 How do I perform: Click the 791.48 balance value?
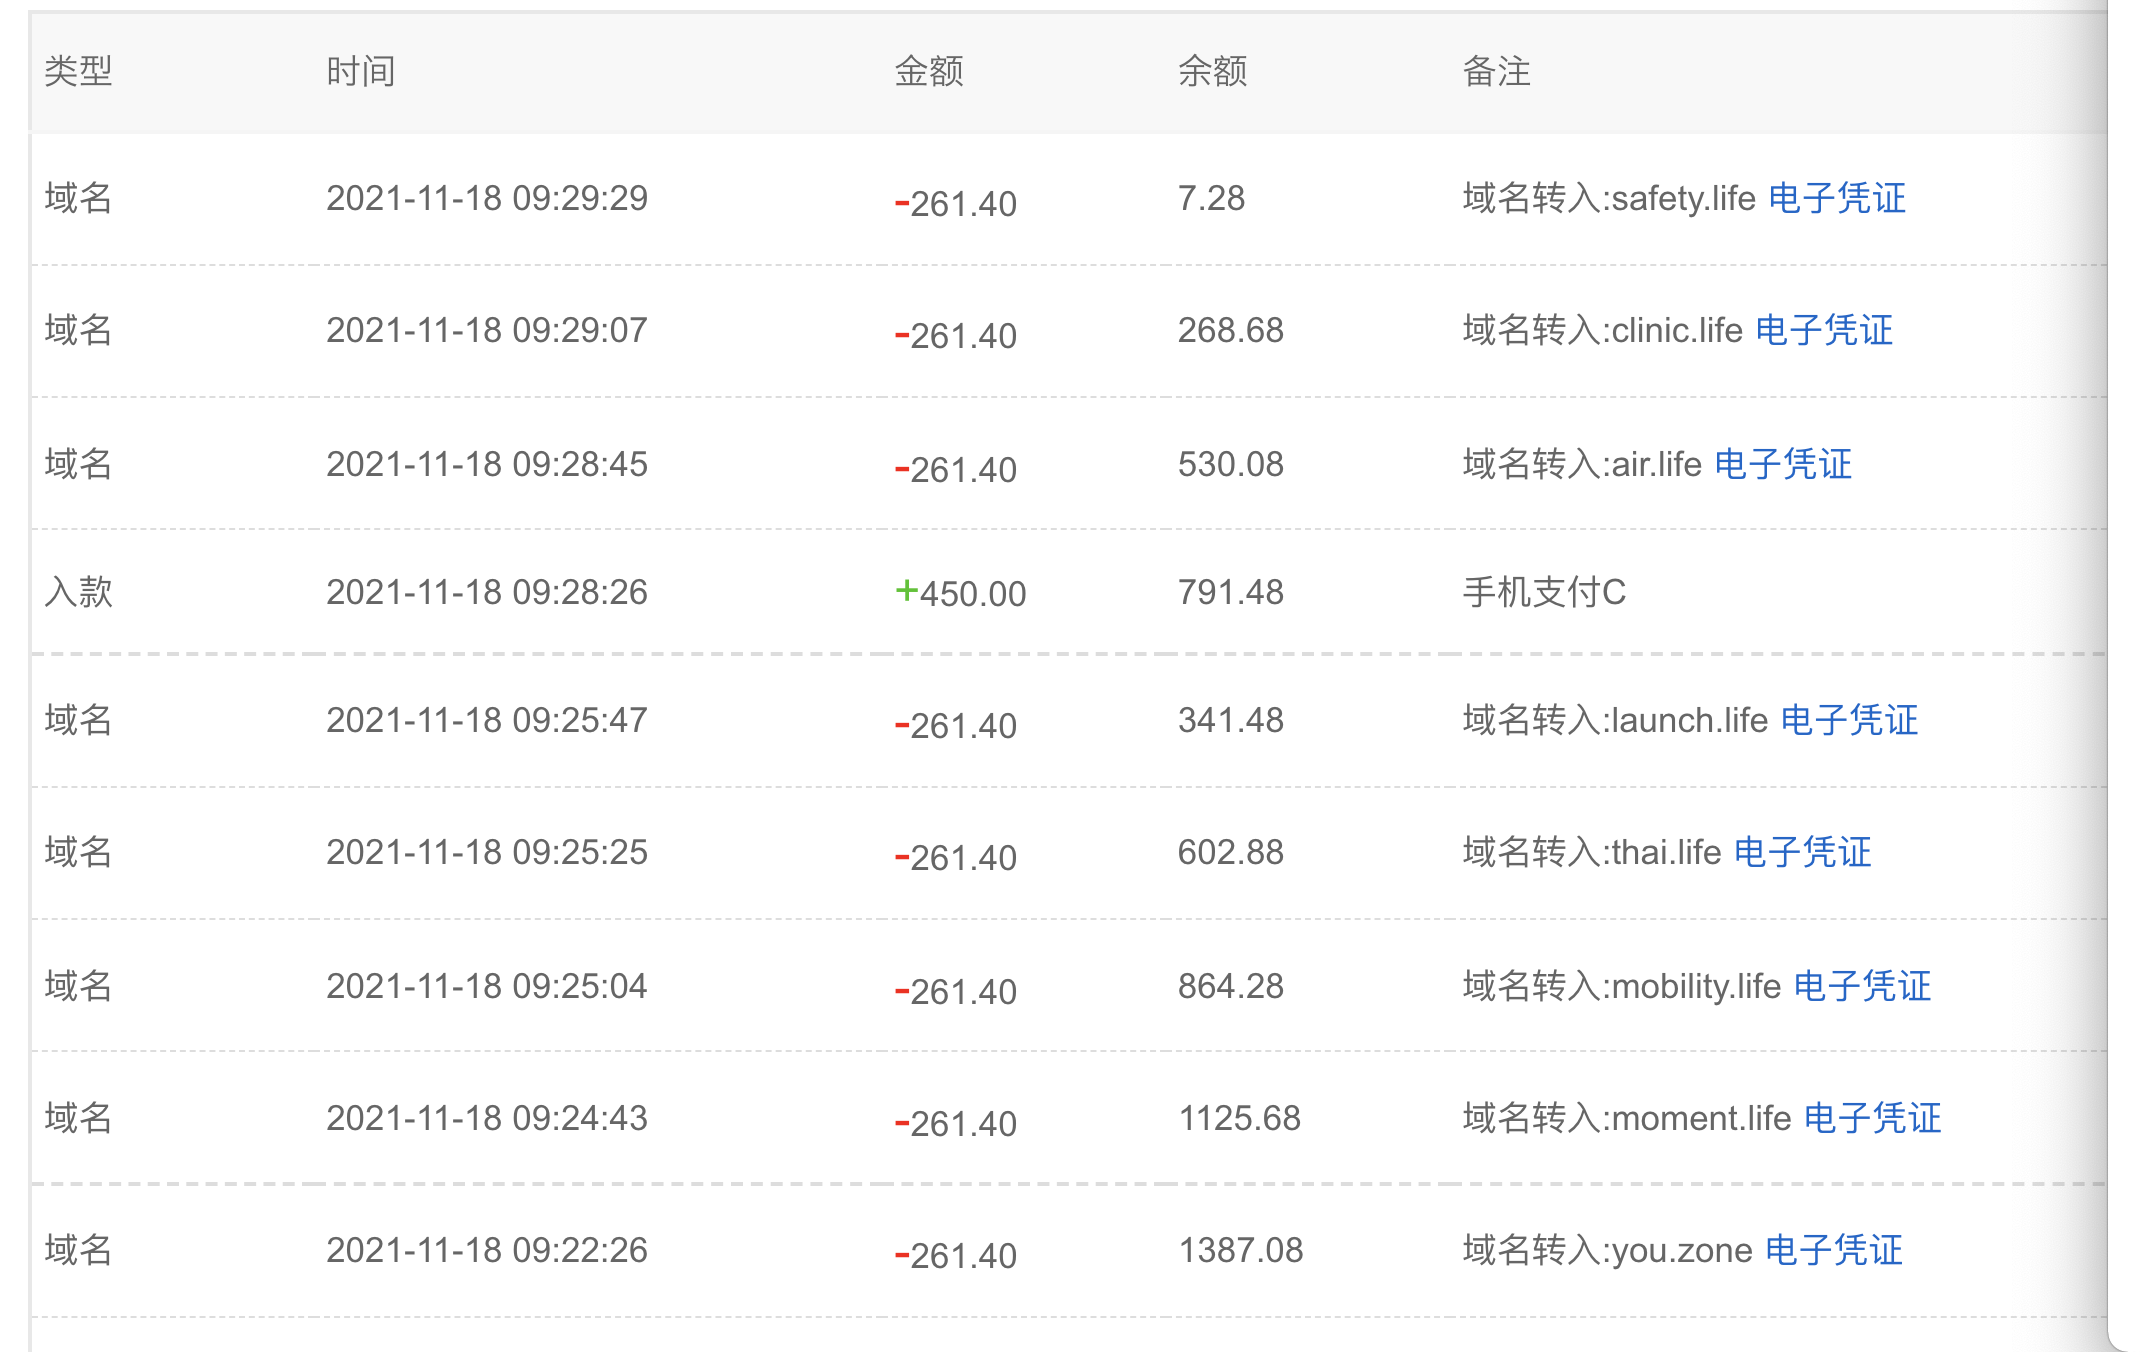point(1230,592)
